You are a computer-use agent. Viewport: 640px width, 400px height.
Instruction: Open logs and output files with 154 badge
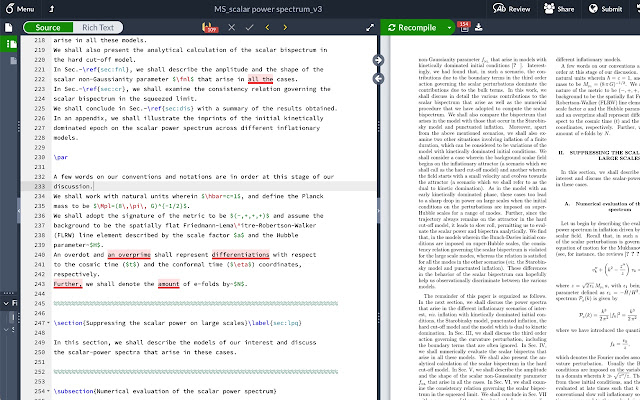point(464,27)
